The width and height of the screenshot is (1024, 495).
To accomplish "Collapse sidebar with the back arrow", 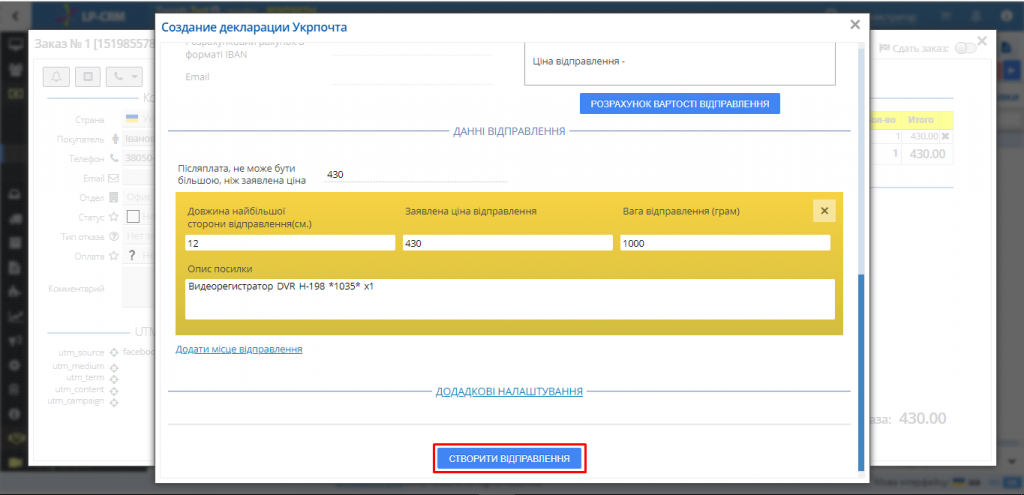I will pos(15,14).
